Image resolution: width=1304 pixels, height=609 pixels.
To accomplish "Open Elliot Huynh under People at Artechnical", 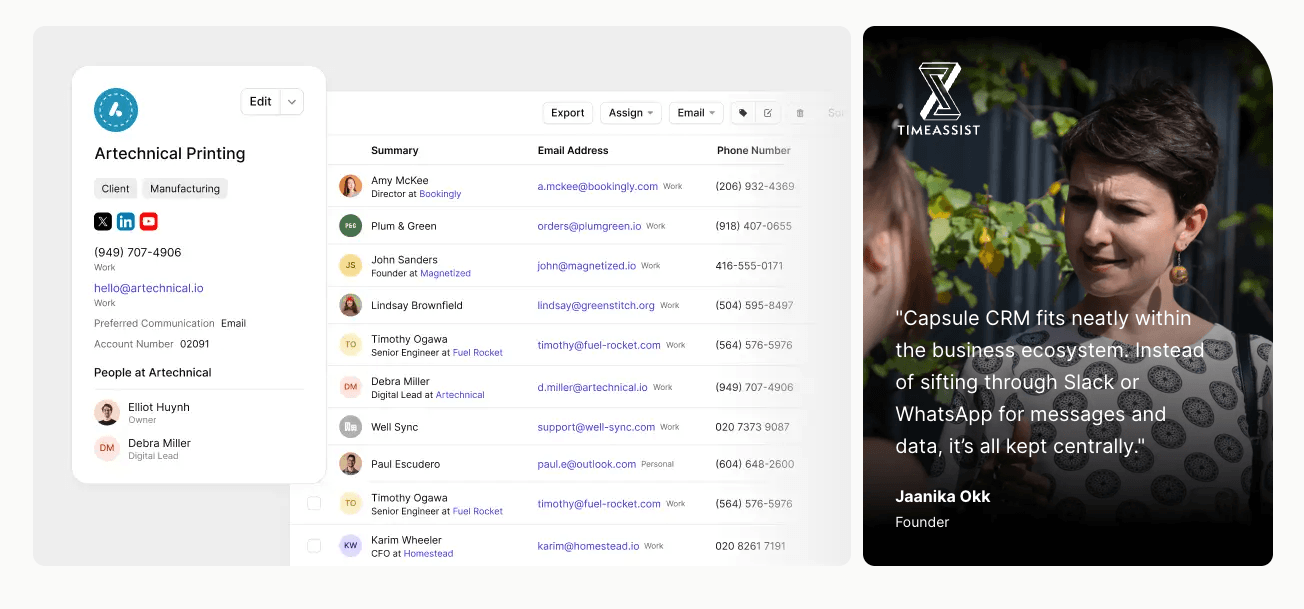I will click(x=159, y=407).
